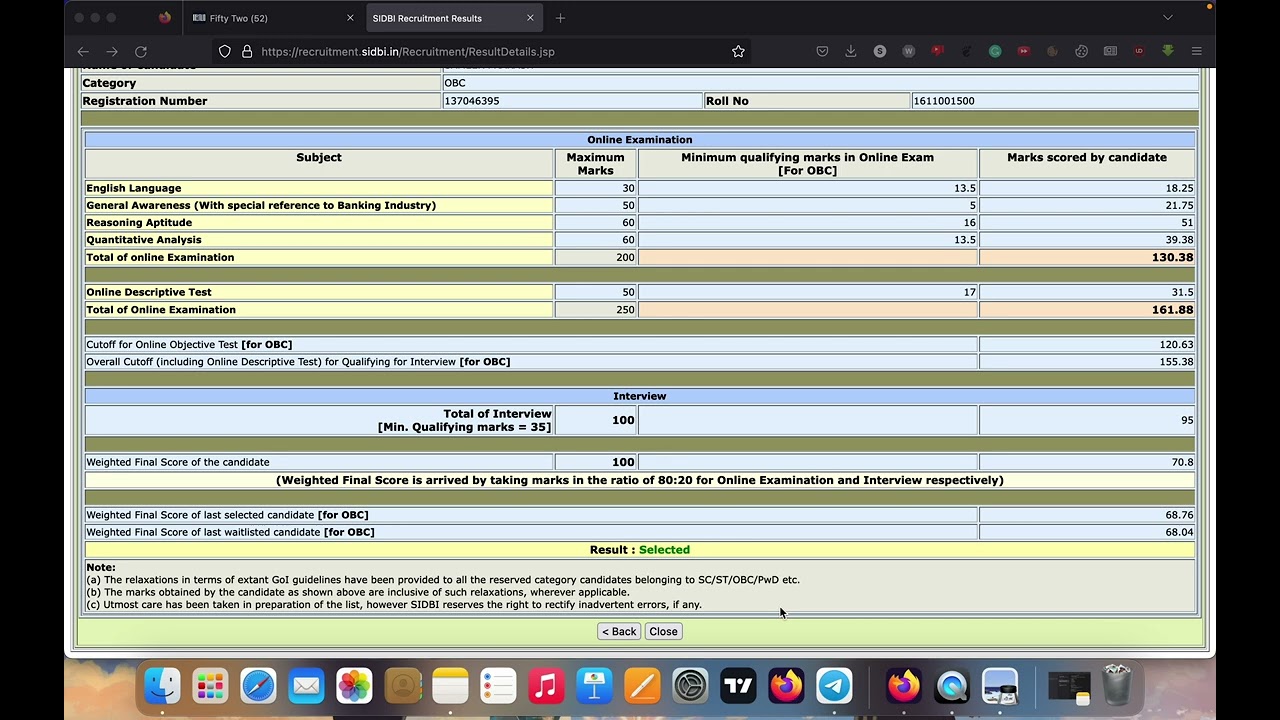
Task: Go back using the browser back arrow
Action: coord(83,51)
